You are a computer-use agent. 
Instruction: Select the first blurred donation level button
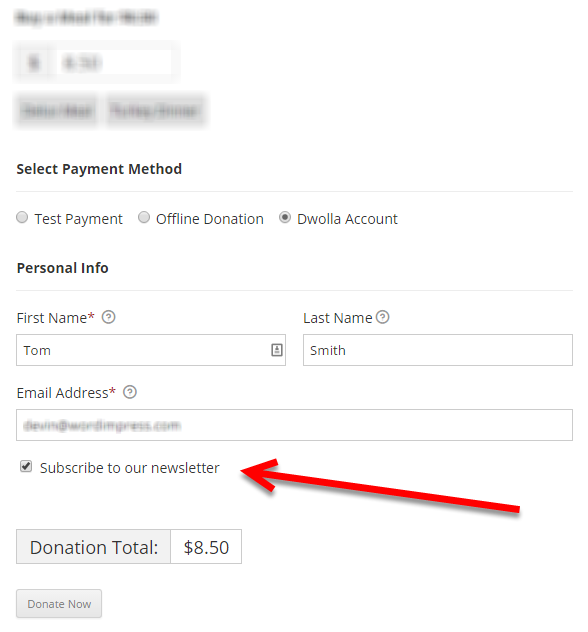click(57, 110)
